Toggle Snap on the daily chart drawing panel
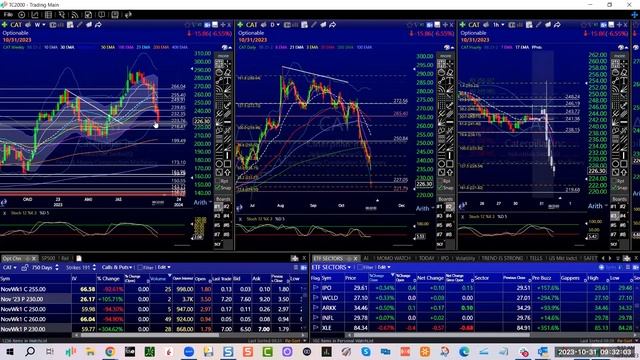Viewport: 640px width, 360px height. click(445, 188)
